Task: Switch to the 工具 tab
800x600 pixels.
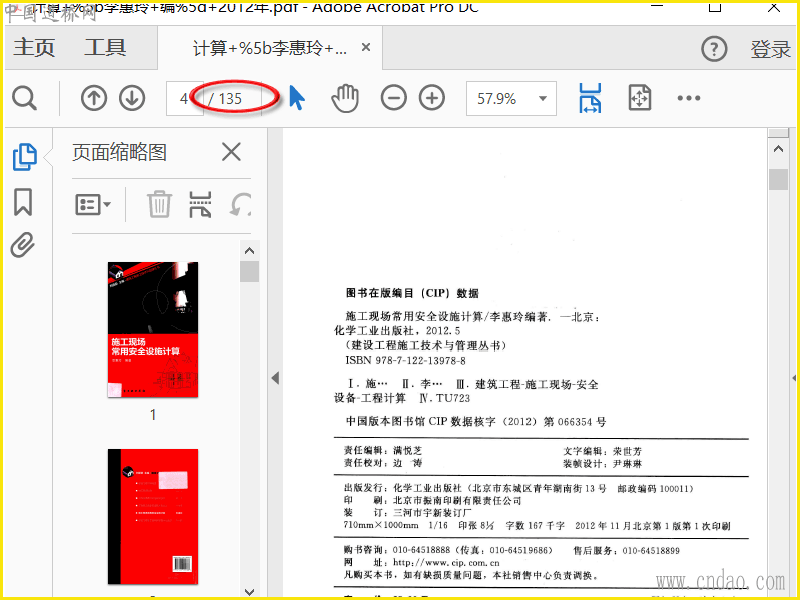Action: 105,47
